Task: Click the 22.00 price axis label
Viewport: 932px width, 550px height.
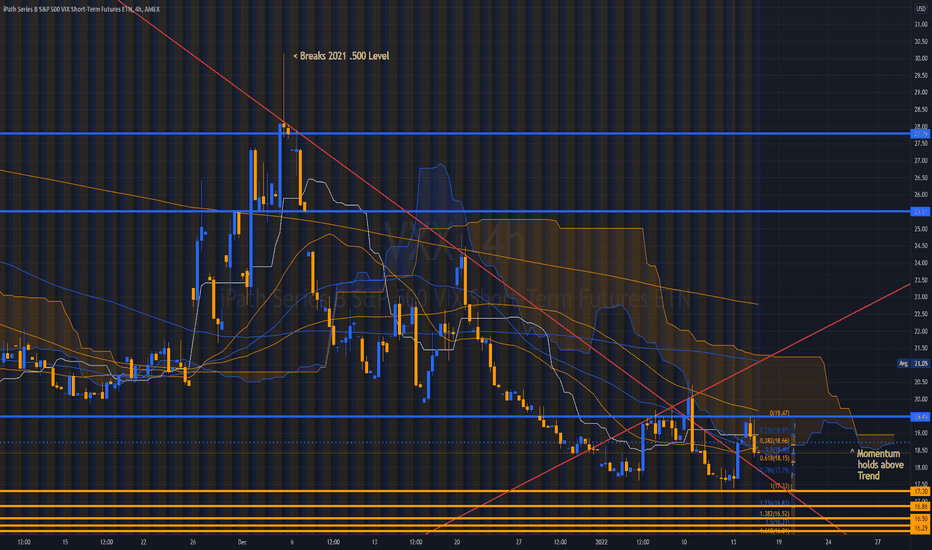Action: (921, 331)
